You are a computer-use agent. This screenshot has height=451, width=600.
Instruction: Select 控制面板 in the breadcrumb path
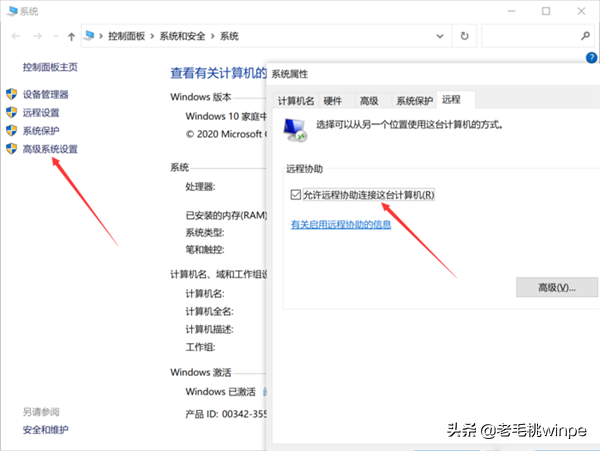[x=127, y=36]
